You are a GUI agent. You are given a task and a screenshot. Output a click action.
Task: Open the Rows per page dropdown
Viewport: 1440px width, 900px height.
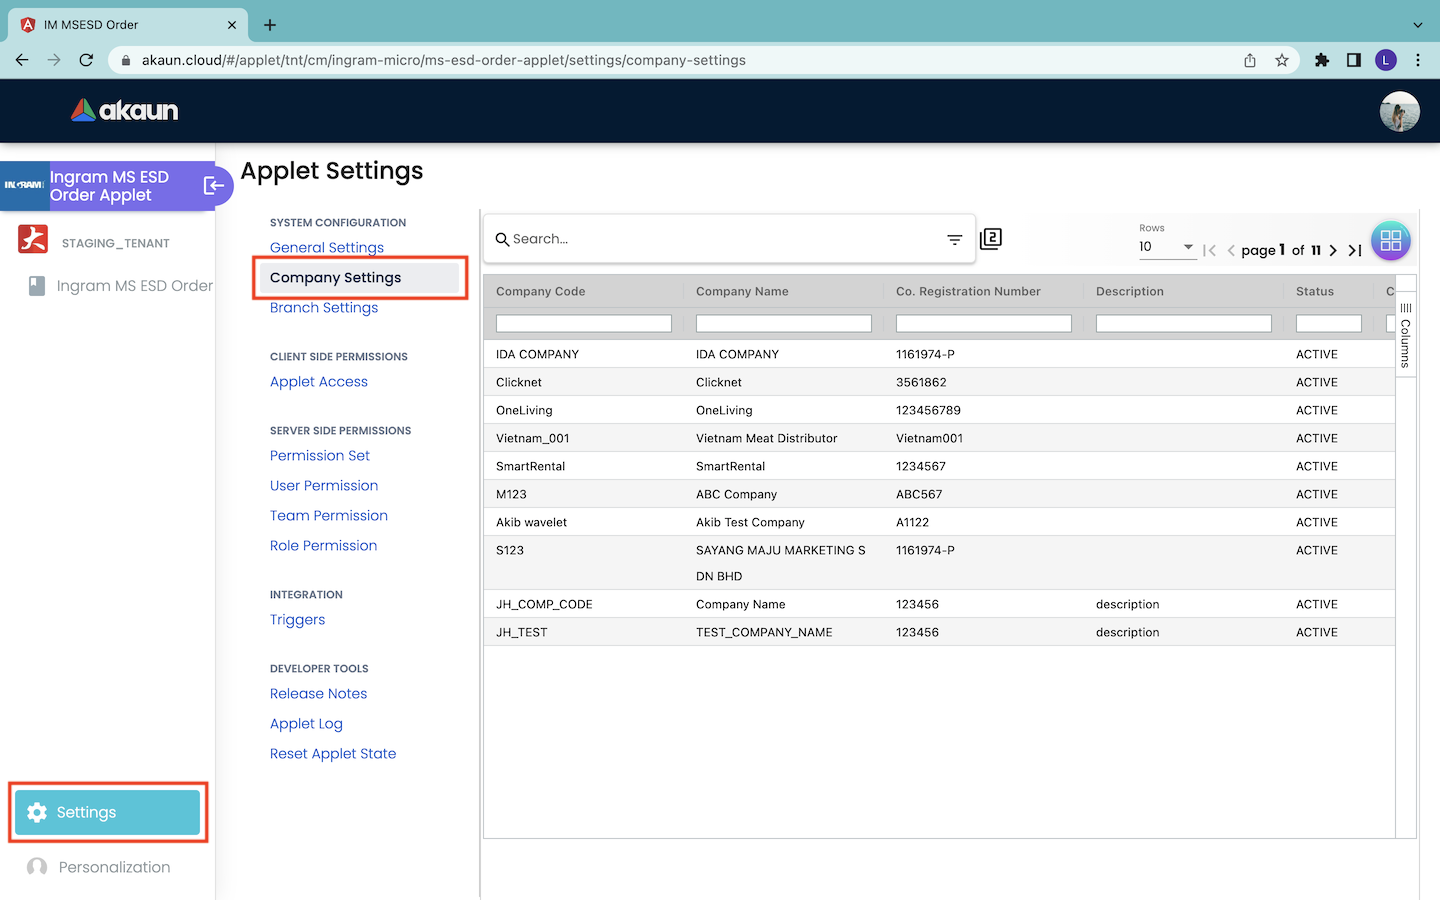tap(1166, 247)
